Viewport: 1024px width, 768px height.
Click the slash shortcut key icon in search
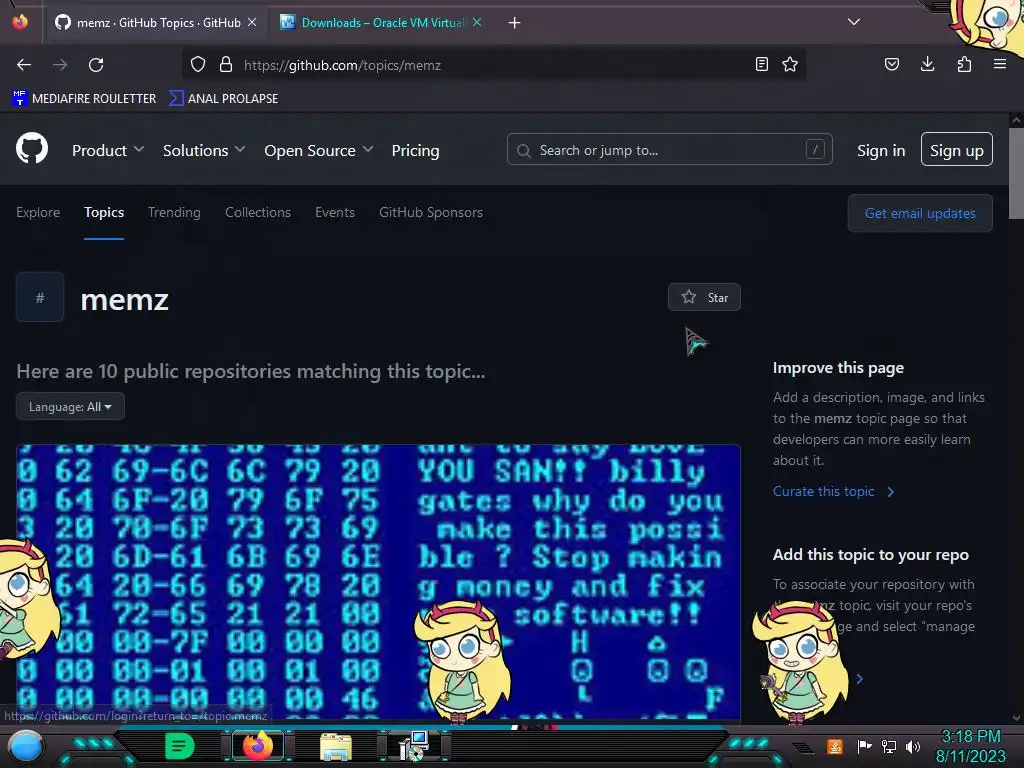coord(815,150)
